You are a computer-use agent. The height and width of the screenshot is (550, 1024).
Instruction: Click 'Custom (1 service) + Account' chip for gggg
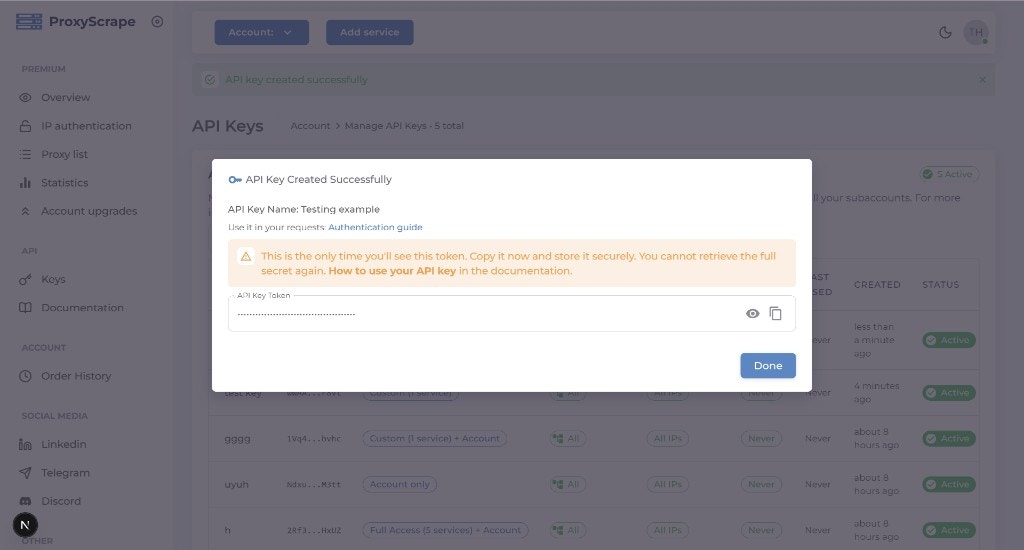(x=434, y=439)
